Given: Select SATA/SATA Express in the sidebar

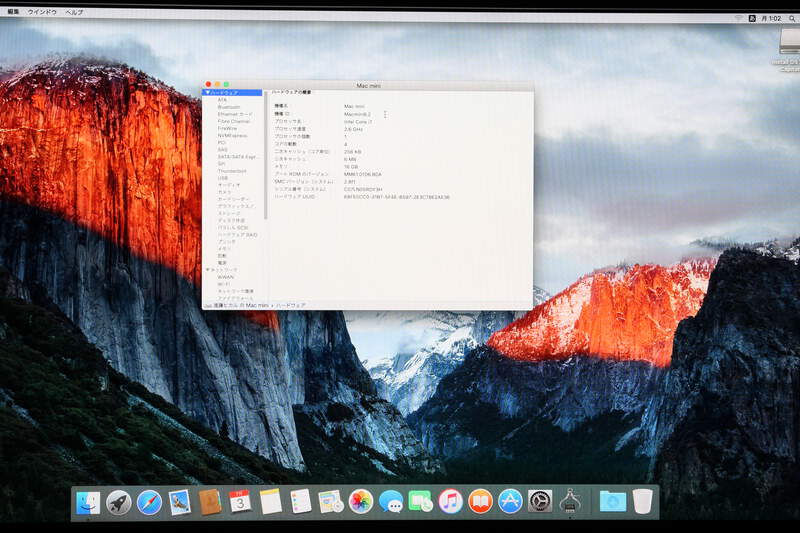Looking at the screenshot, I should tap(237, 157).
